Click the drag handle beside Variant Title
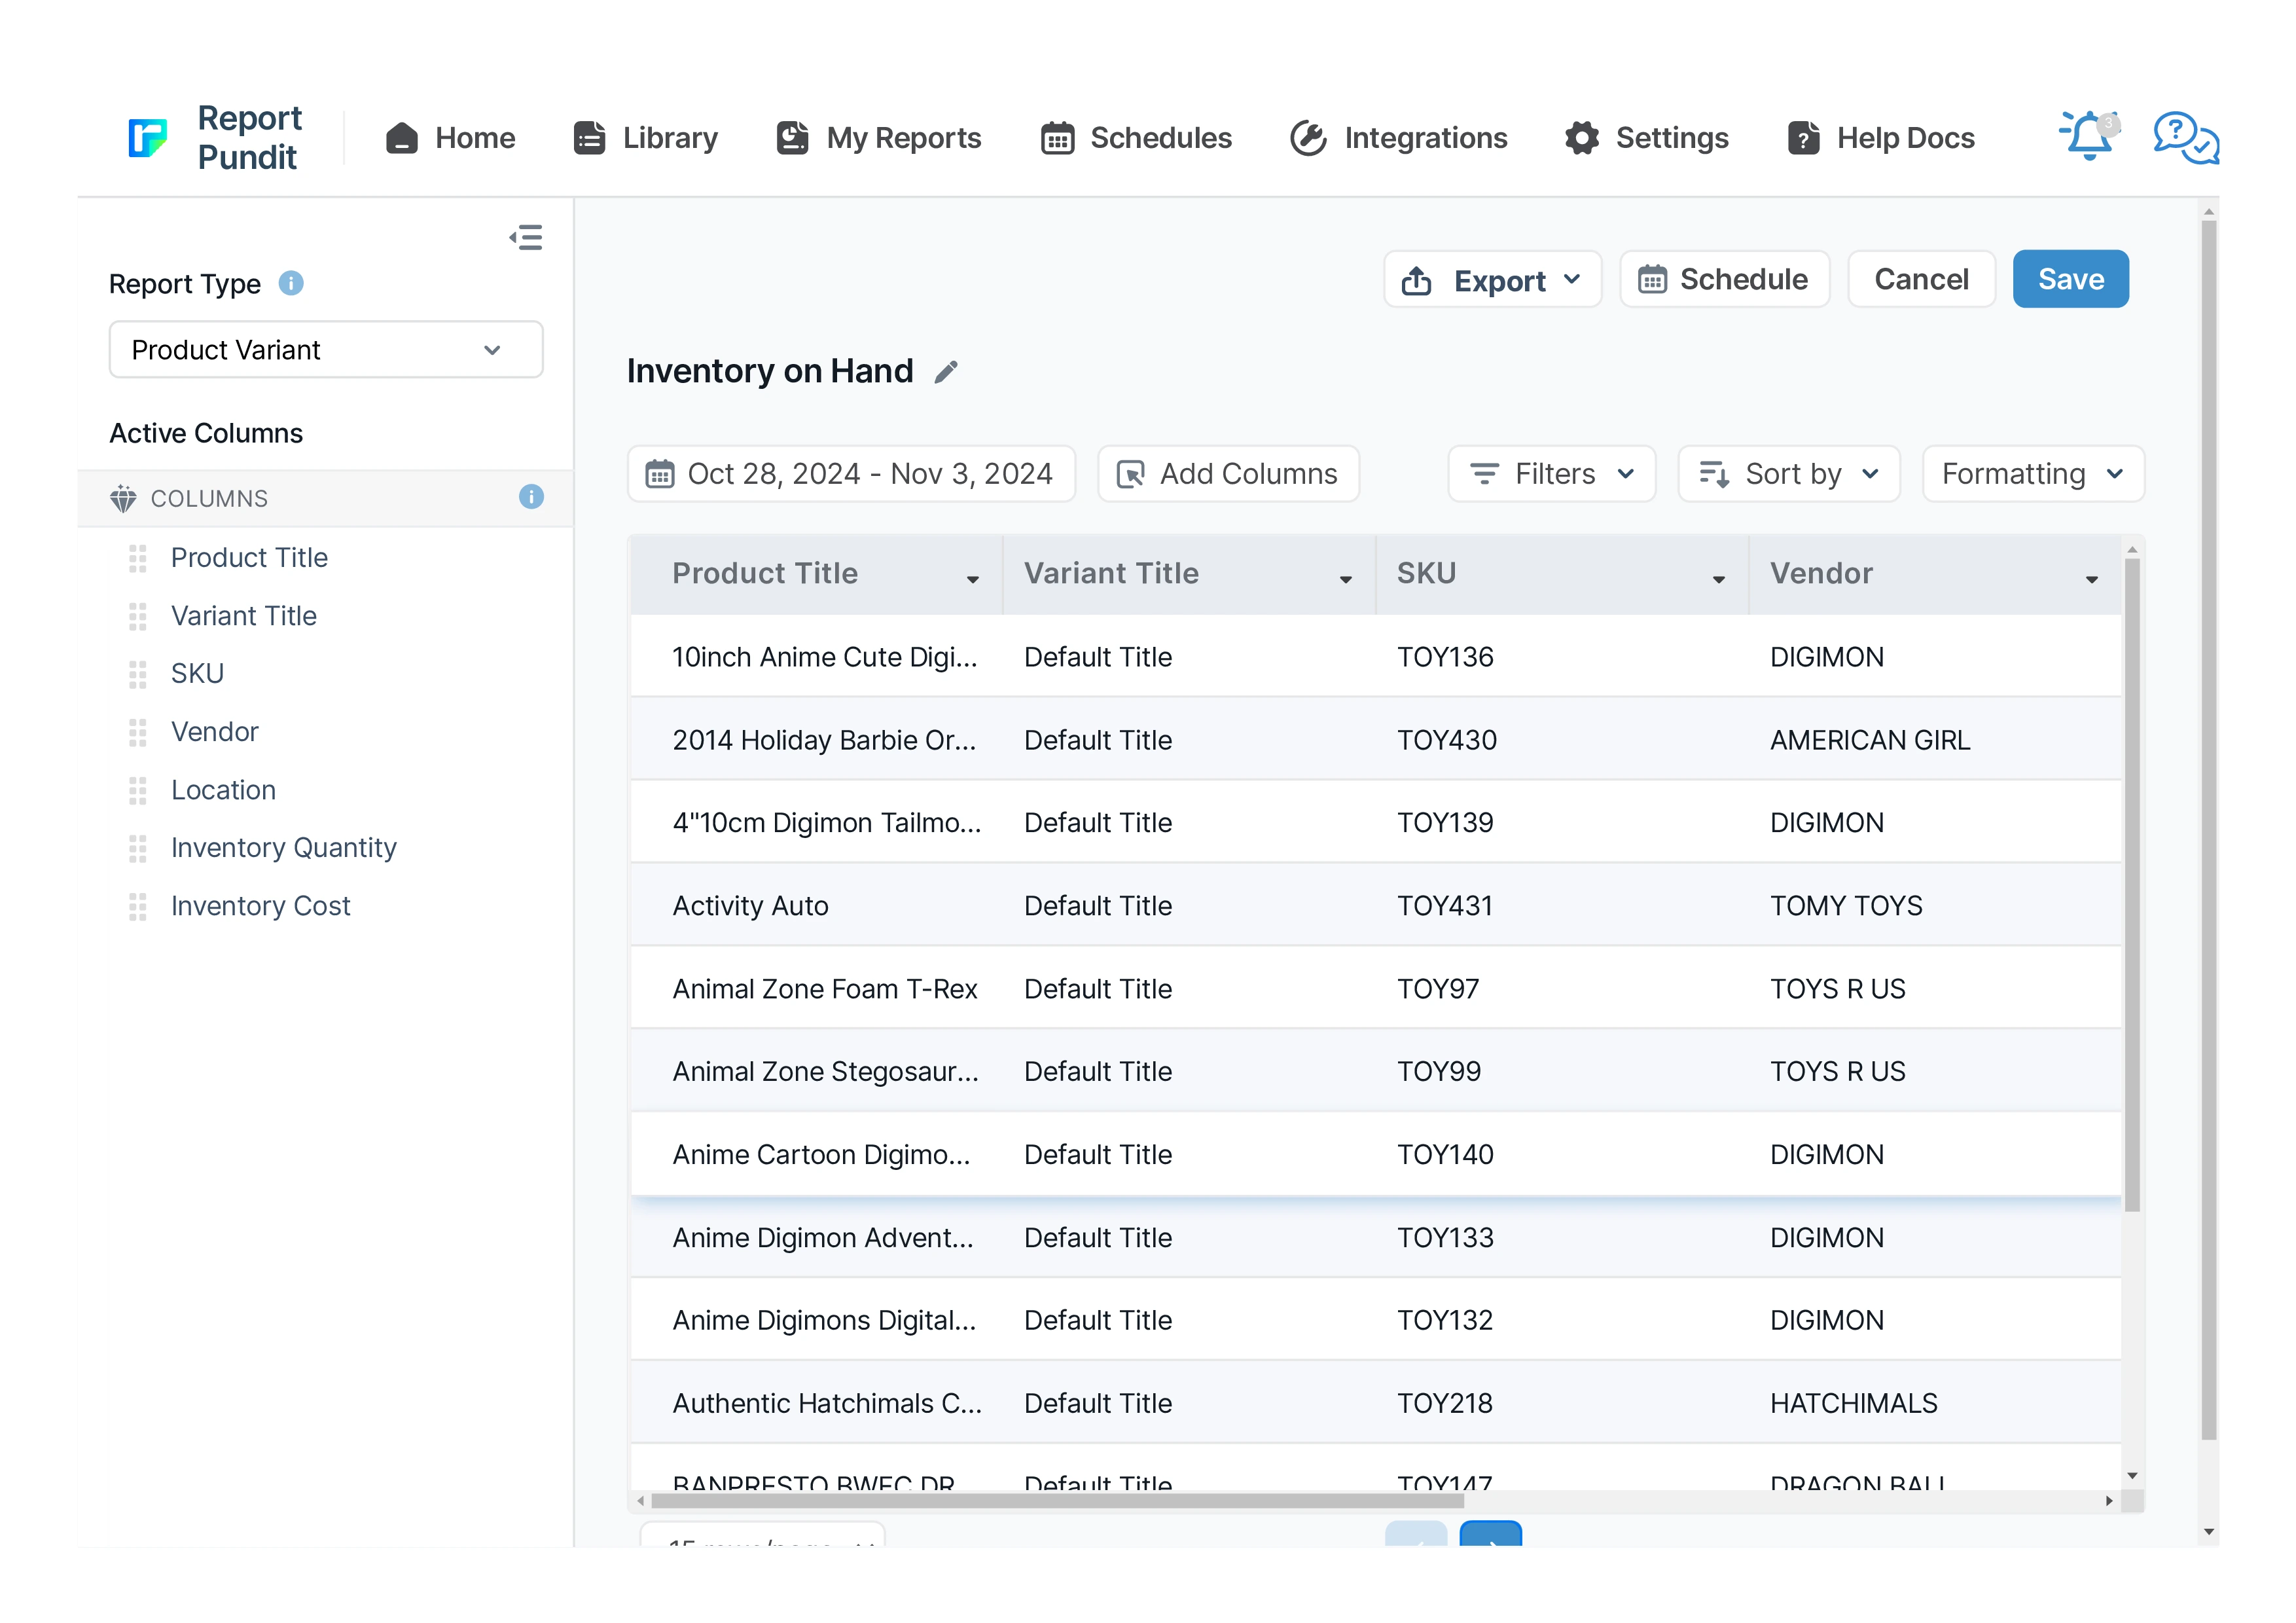2296x1623 pixels. (138, 616)
